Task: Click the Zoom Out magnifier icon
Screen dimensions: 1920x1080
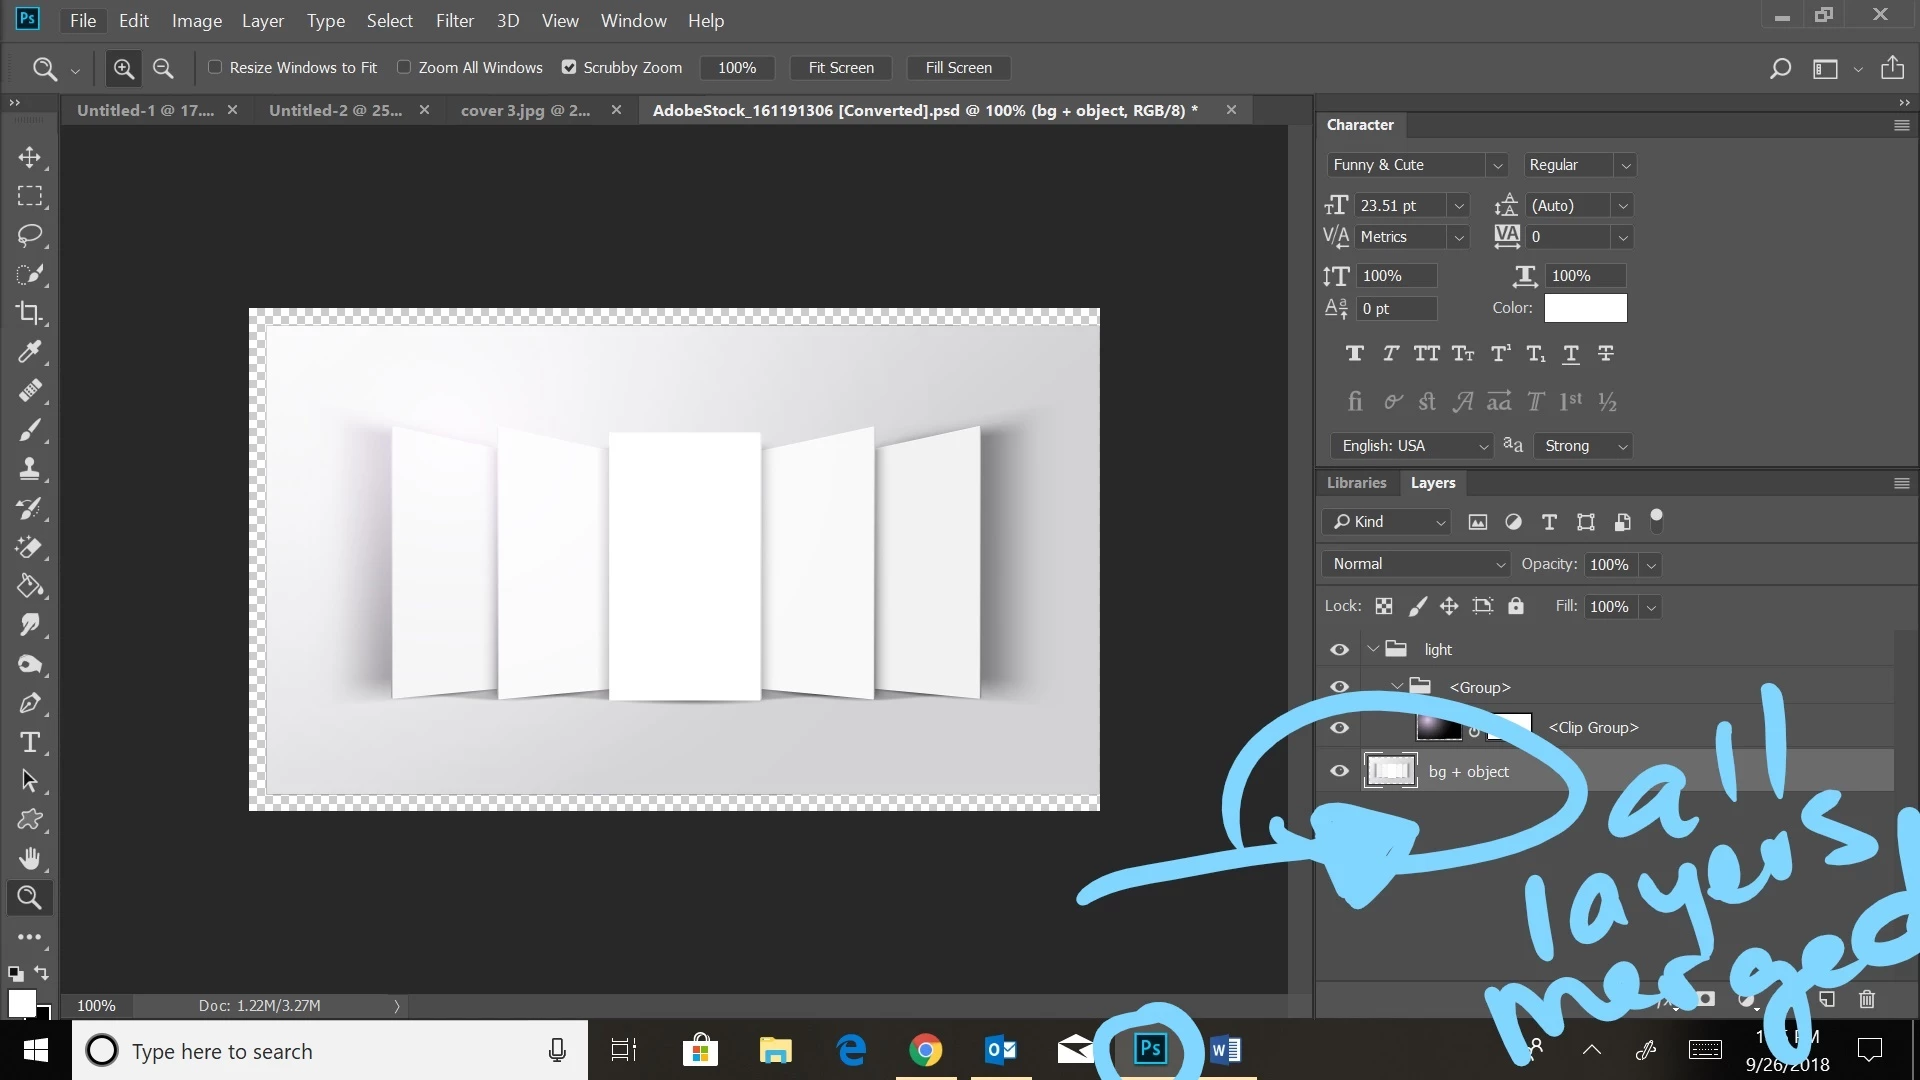Action: click(163, 68)
